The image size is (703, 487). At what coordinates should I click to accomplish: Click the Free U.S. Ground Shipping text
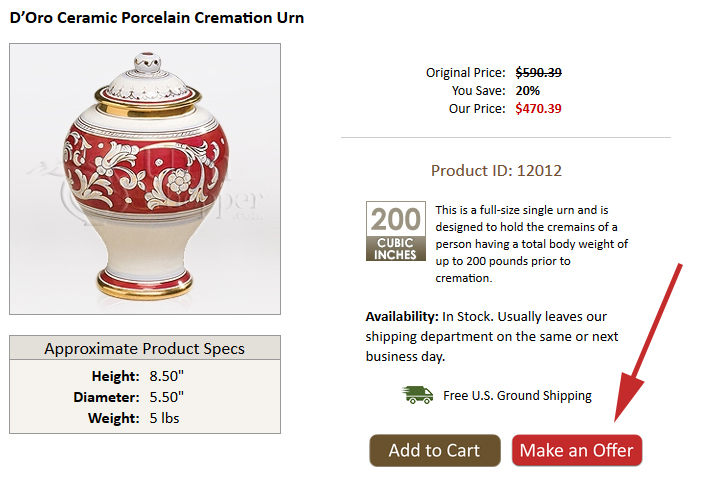[x=517, y=395]
